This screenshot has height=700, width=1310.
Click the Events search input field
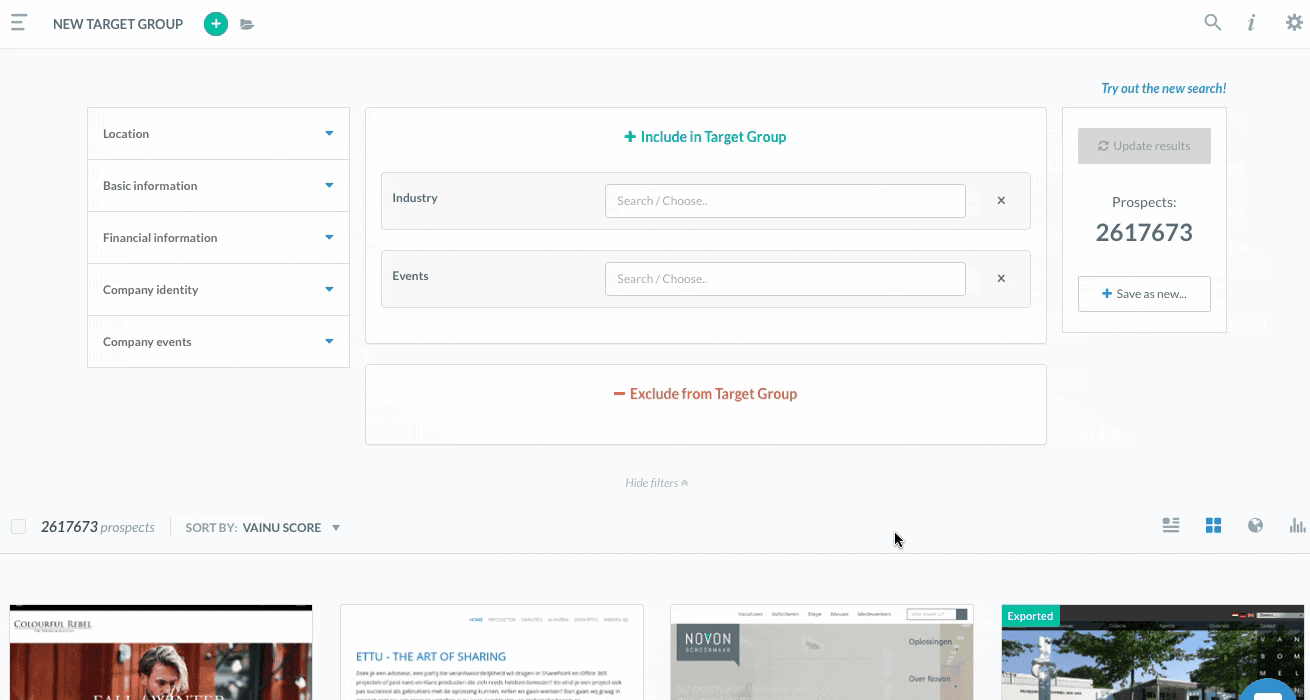pyautogui.click(x=785, y=279)
